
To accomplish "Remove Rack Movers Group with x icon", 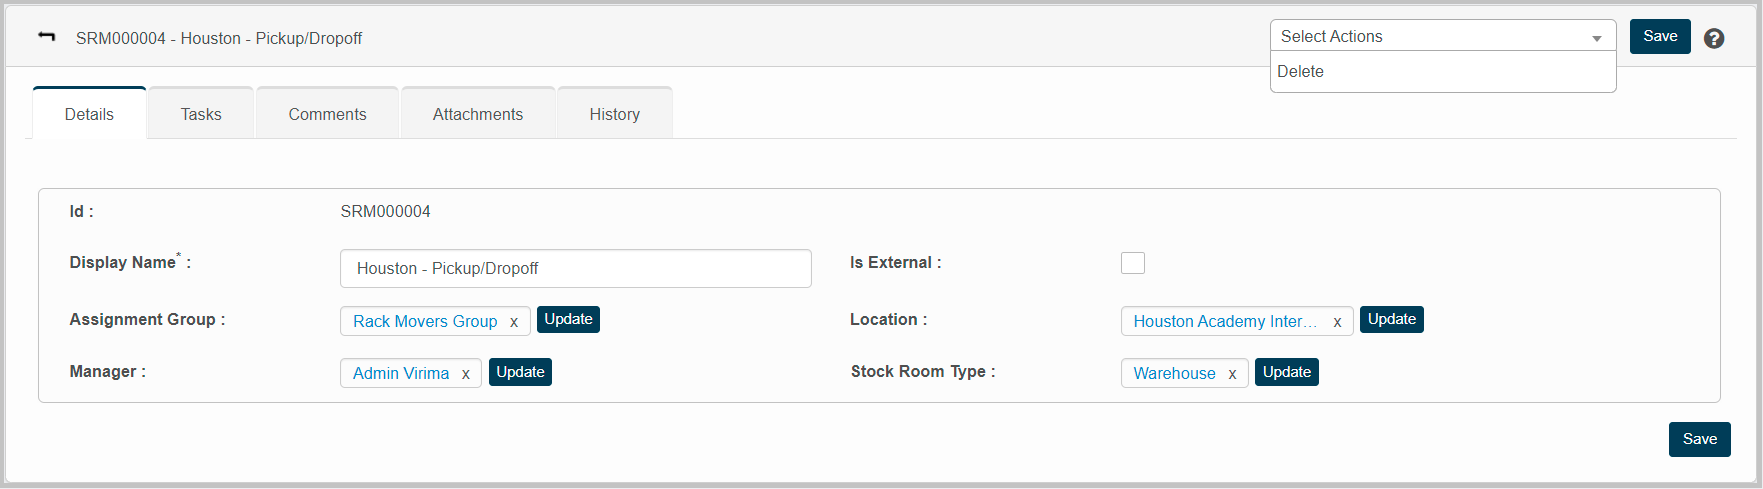I will (x=514, y=322).
